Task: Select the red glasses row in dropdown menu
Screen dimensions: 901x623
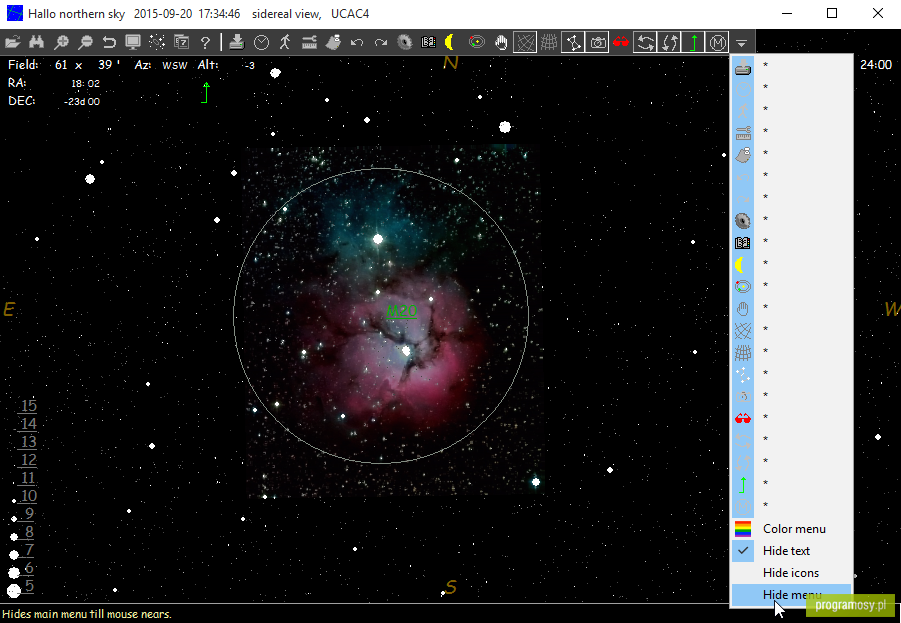Action: [x=792, y=418]
